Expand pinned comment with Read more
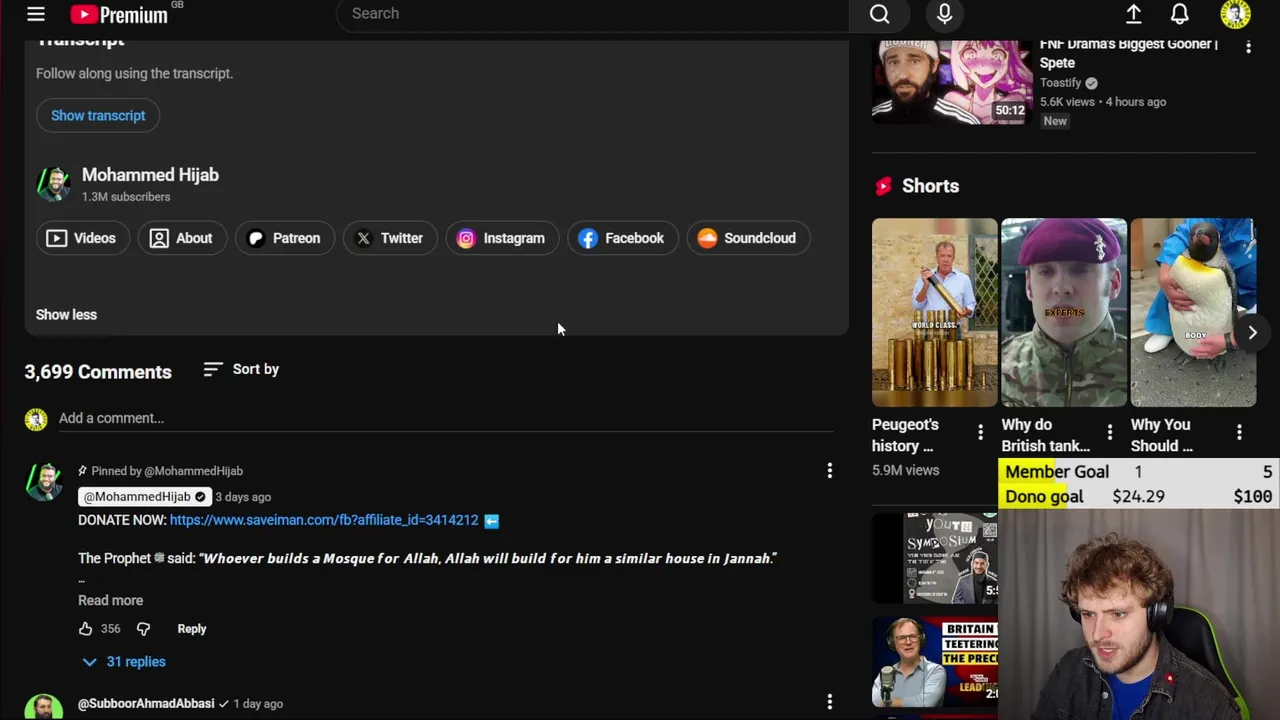The image size is (1280, 720). [x=110, y=600]
